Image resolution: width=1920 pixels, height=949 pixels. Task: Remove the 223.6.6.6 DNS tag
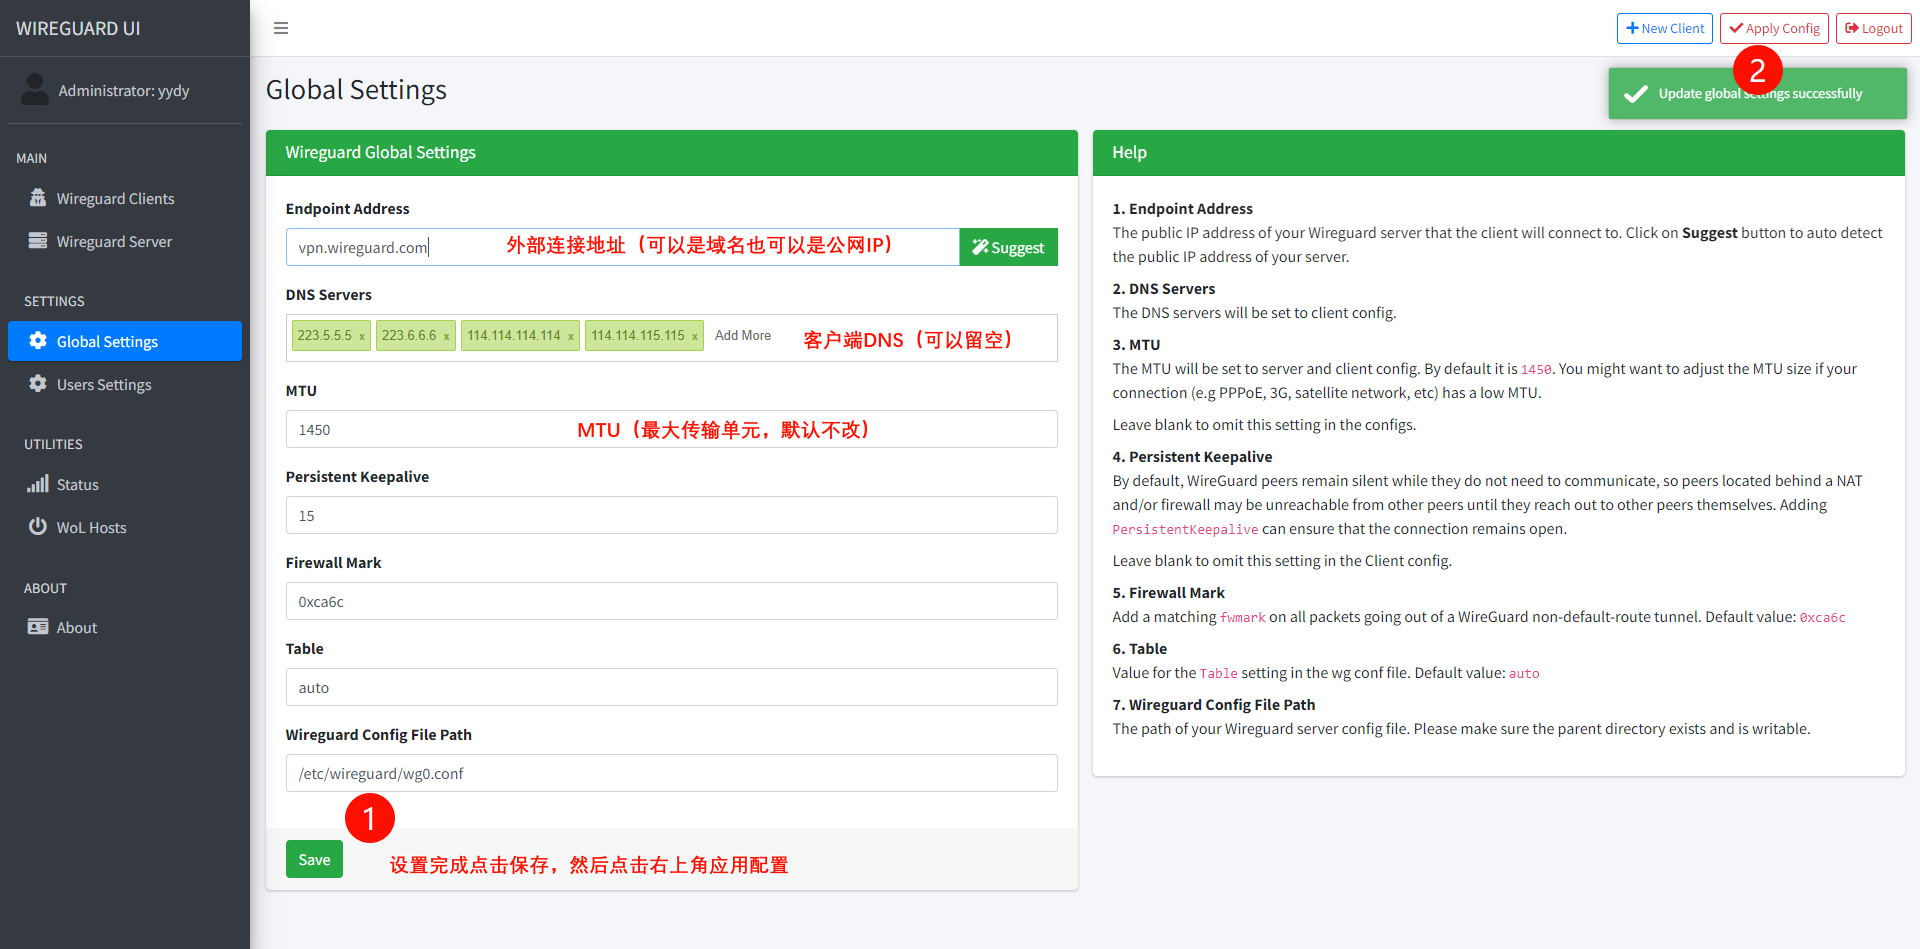[446, 337]
